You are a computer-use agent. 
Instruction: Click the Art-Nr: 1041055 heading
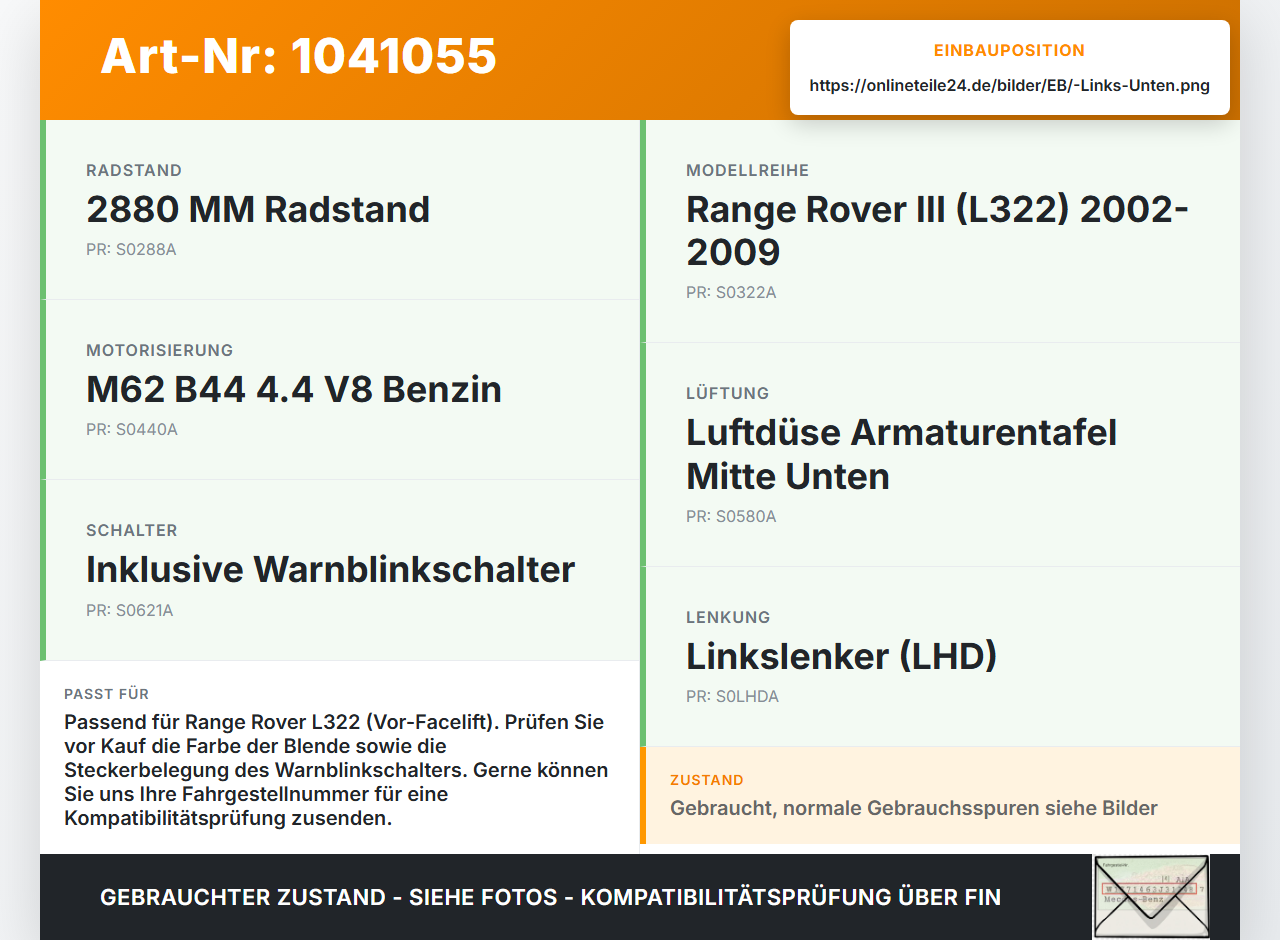(298, 56)
